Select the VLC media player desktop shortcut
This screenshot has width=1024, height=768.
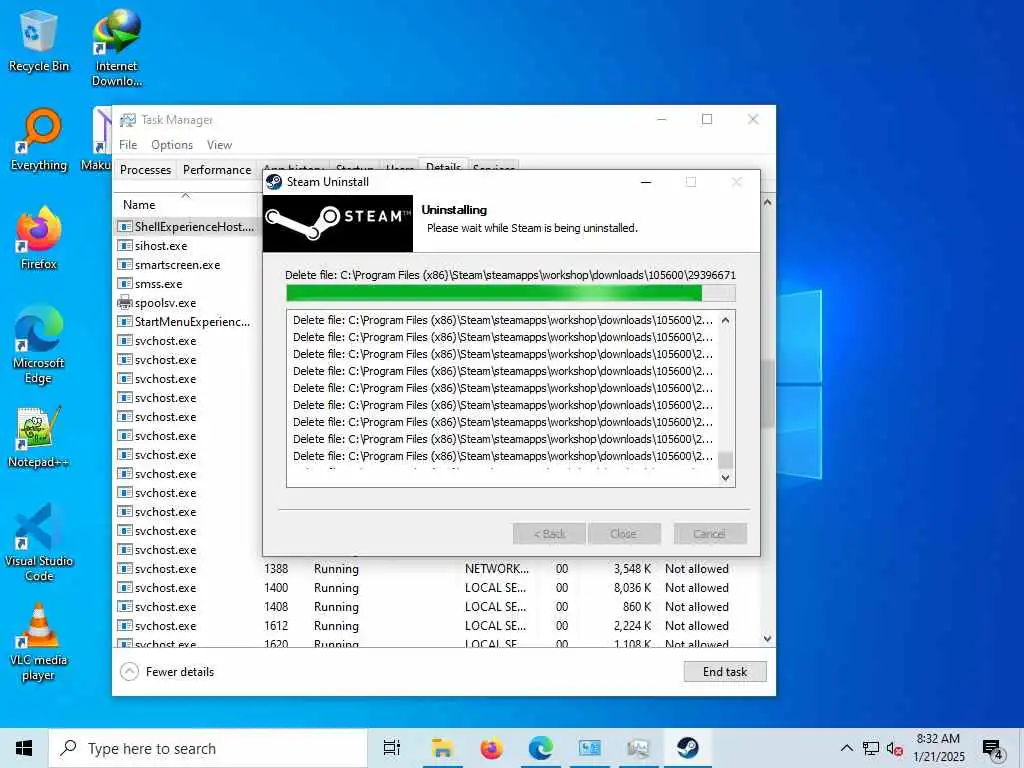coord(39,643)
